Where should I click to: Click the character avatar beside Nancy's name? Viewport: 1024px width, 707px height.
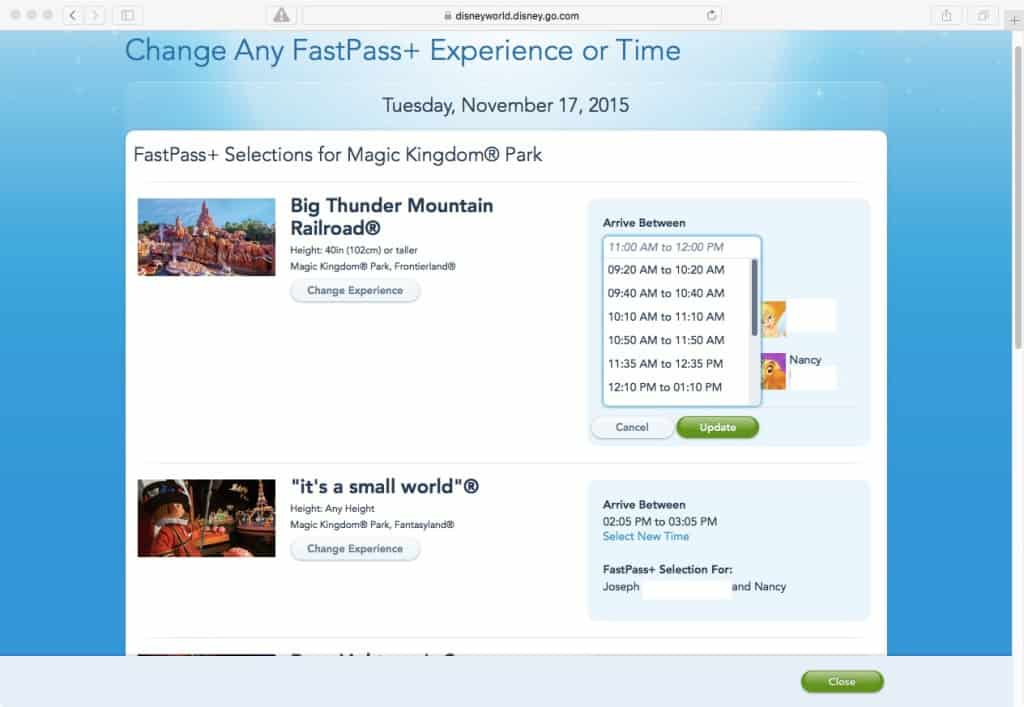click(773, 371)
